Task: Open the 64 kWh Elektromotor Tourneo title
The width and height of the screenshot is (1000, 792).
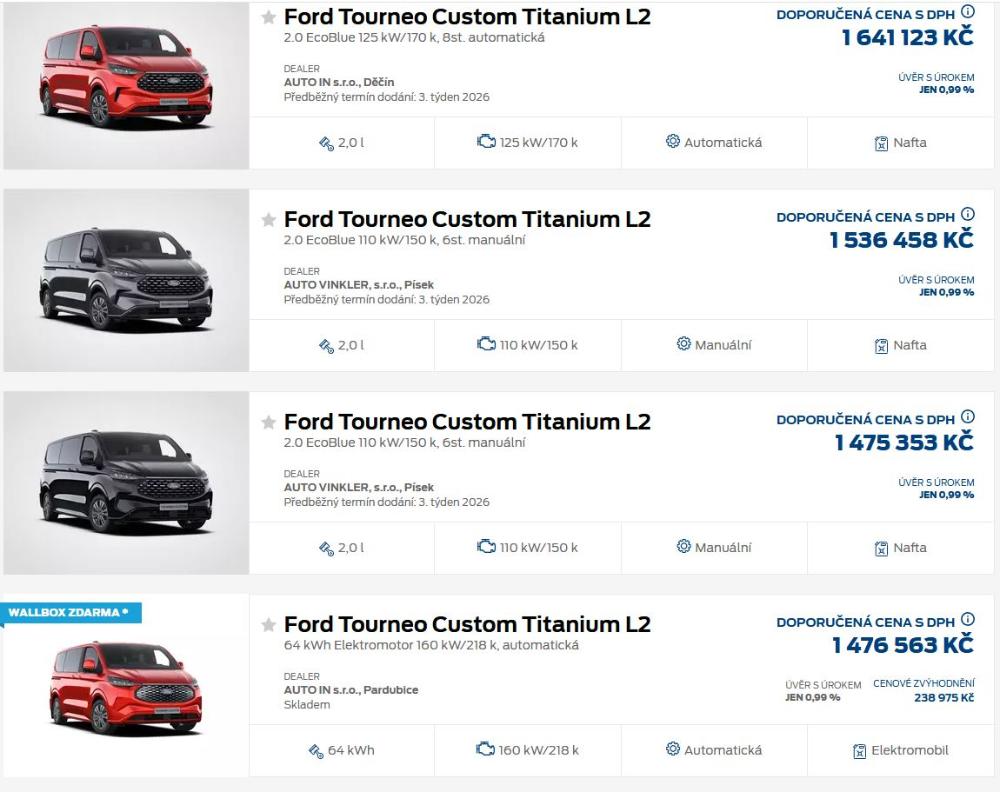Action: pyautogui.click(x=467, y=625)
